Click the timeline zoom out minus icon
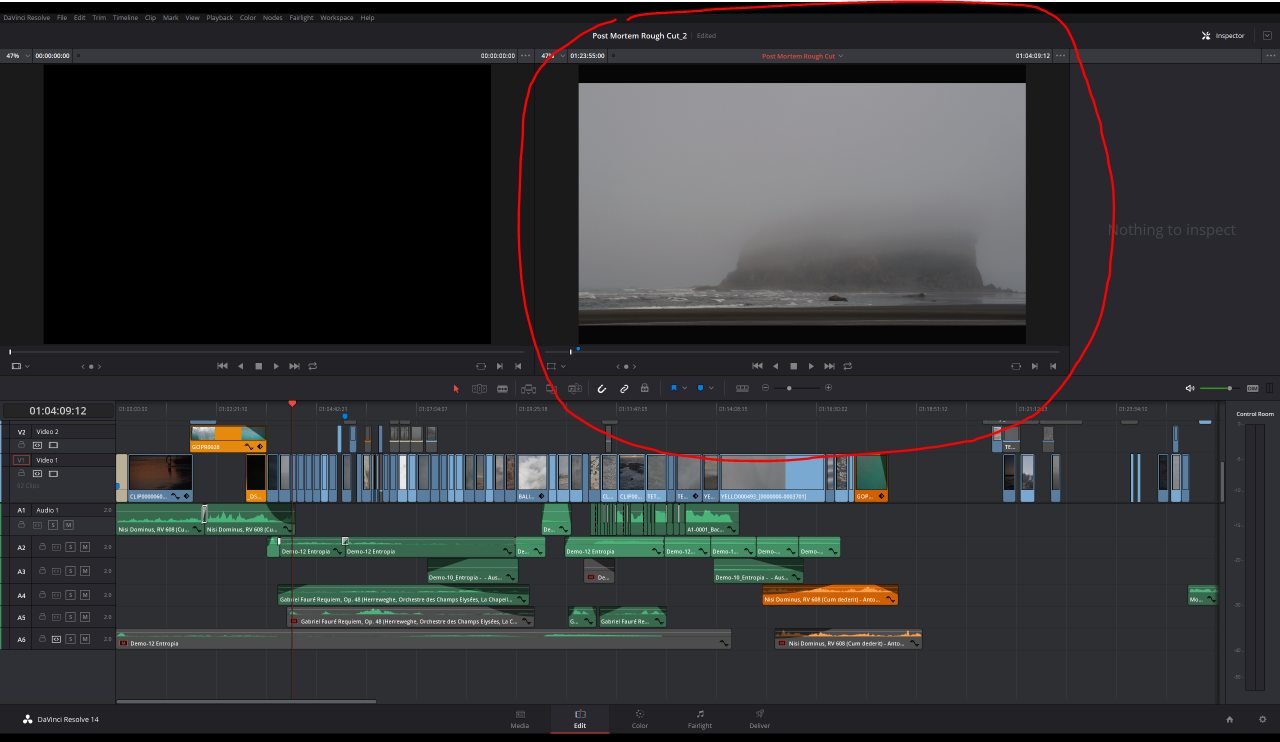 (x=766, y=388)
